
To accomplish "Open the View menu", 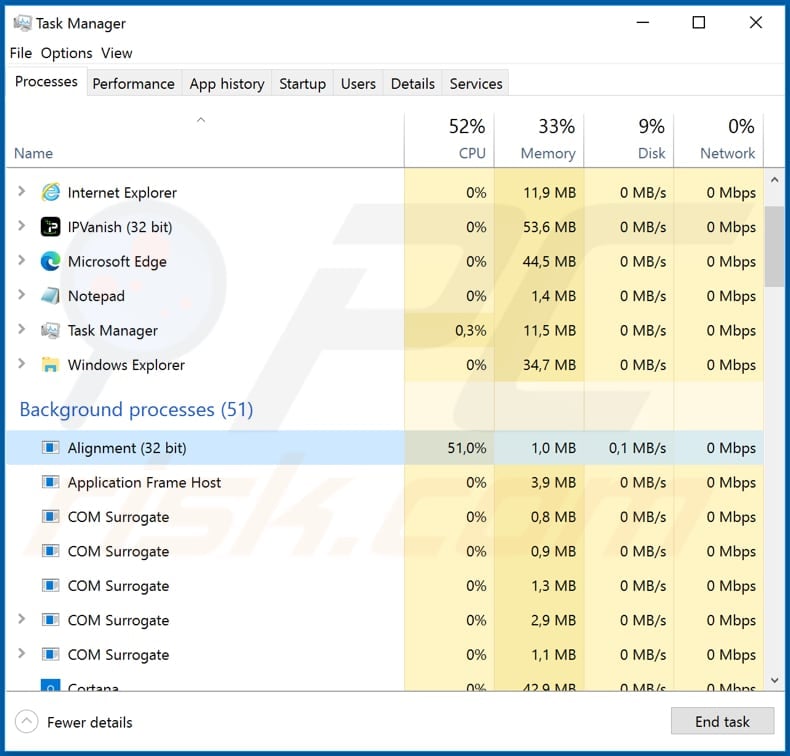I will tap(116, 53).
